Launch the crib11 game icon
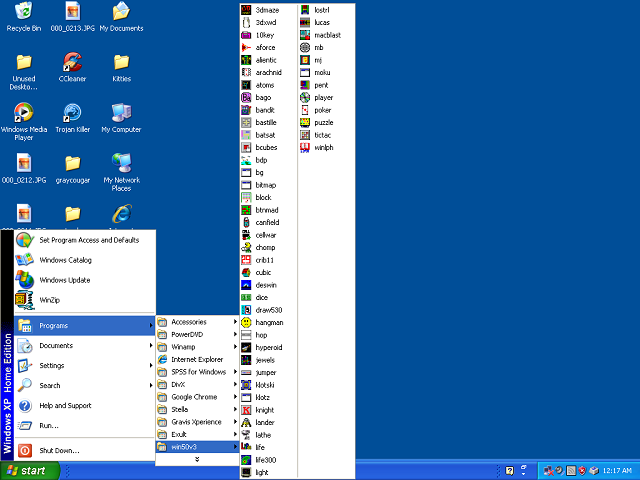 246,260
